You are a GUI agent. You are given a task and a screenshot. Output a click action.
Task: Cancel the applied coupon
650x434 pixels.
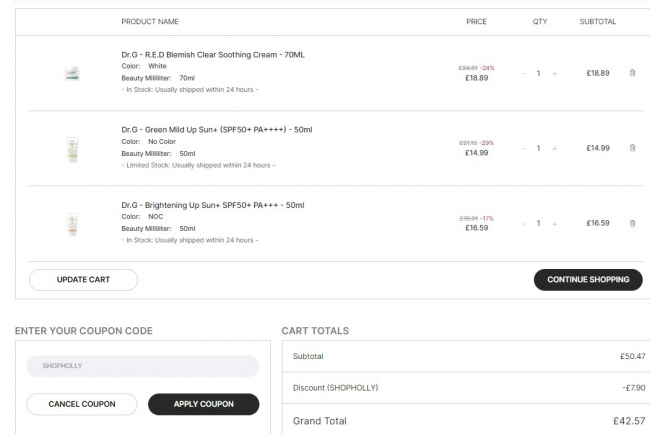82,404
